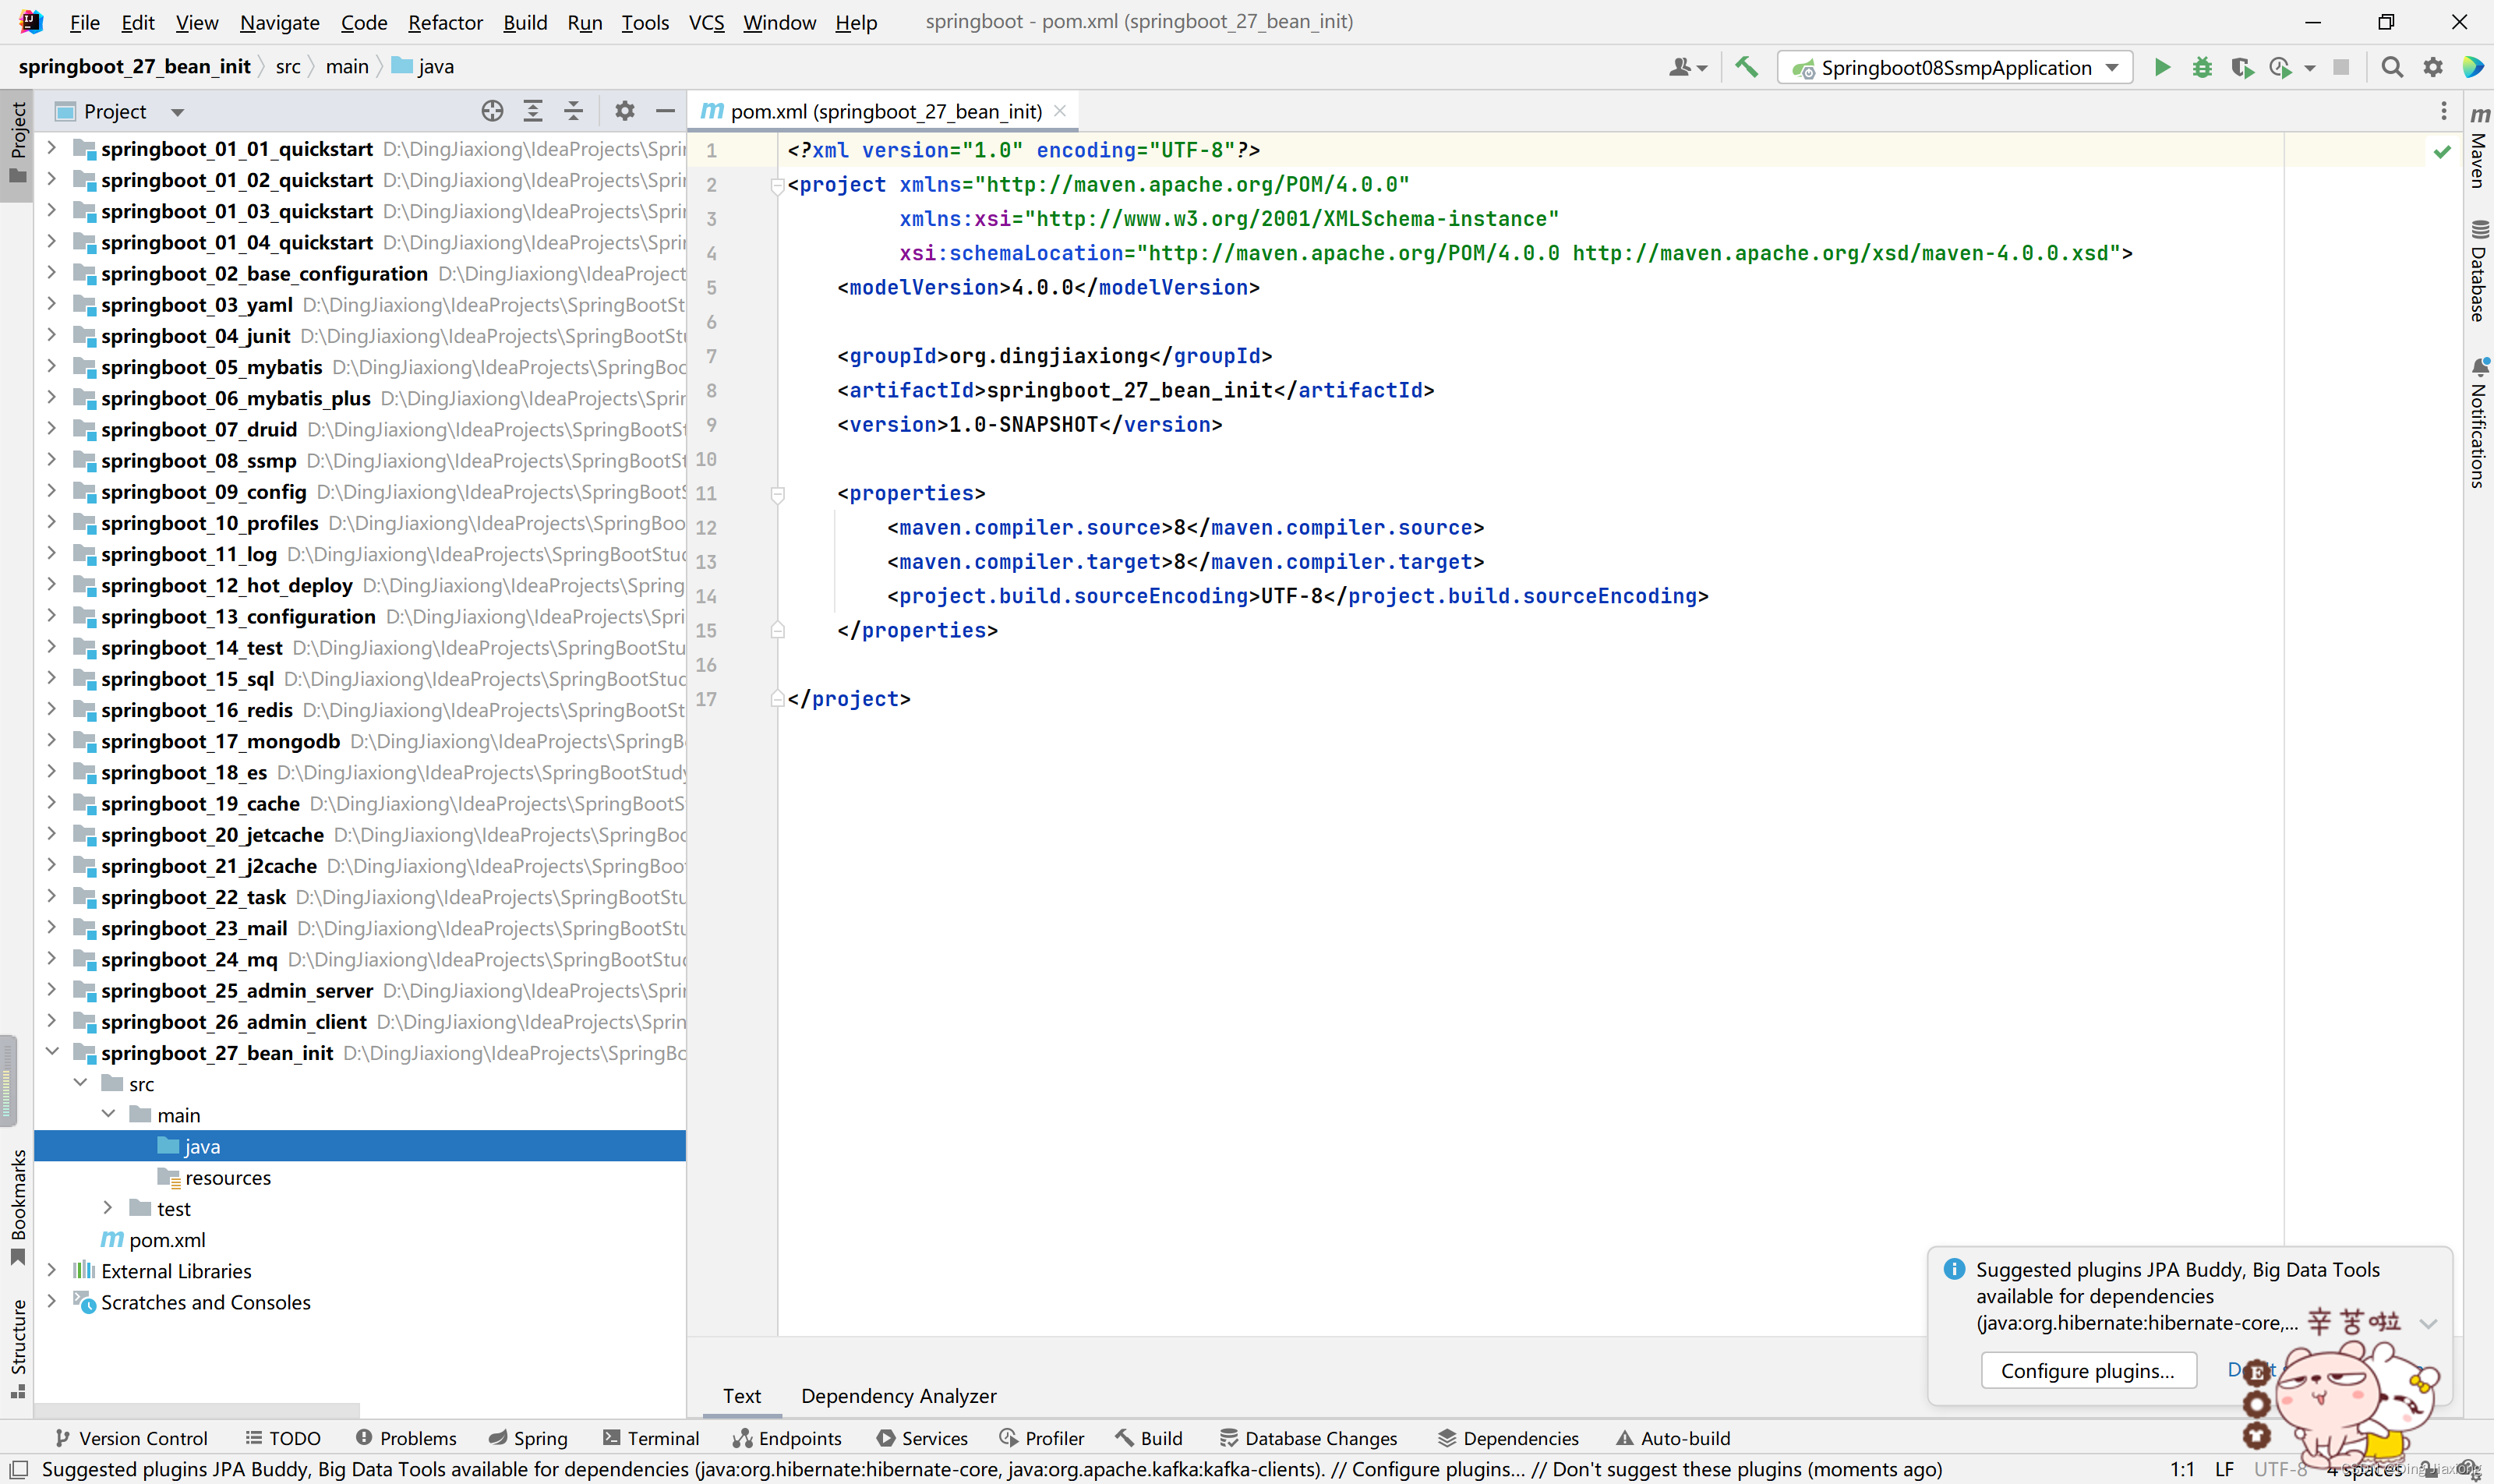
Task: Collapse the src folder
Action: [x=80, y=1083]
